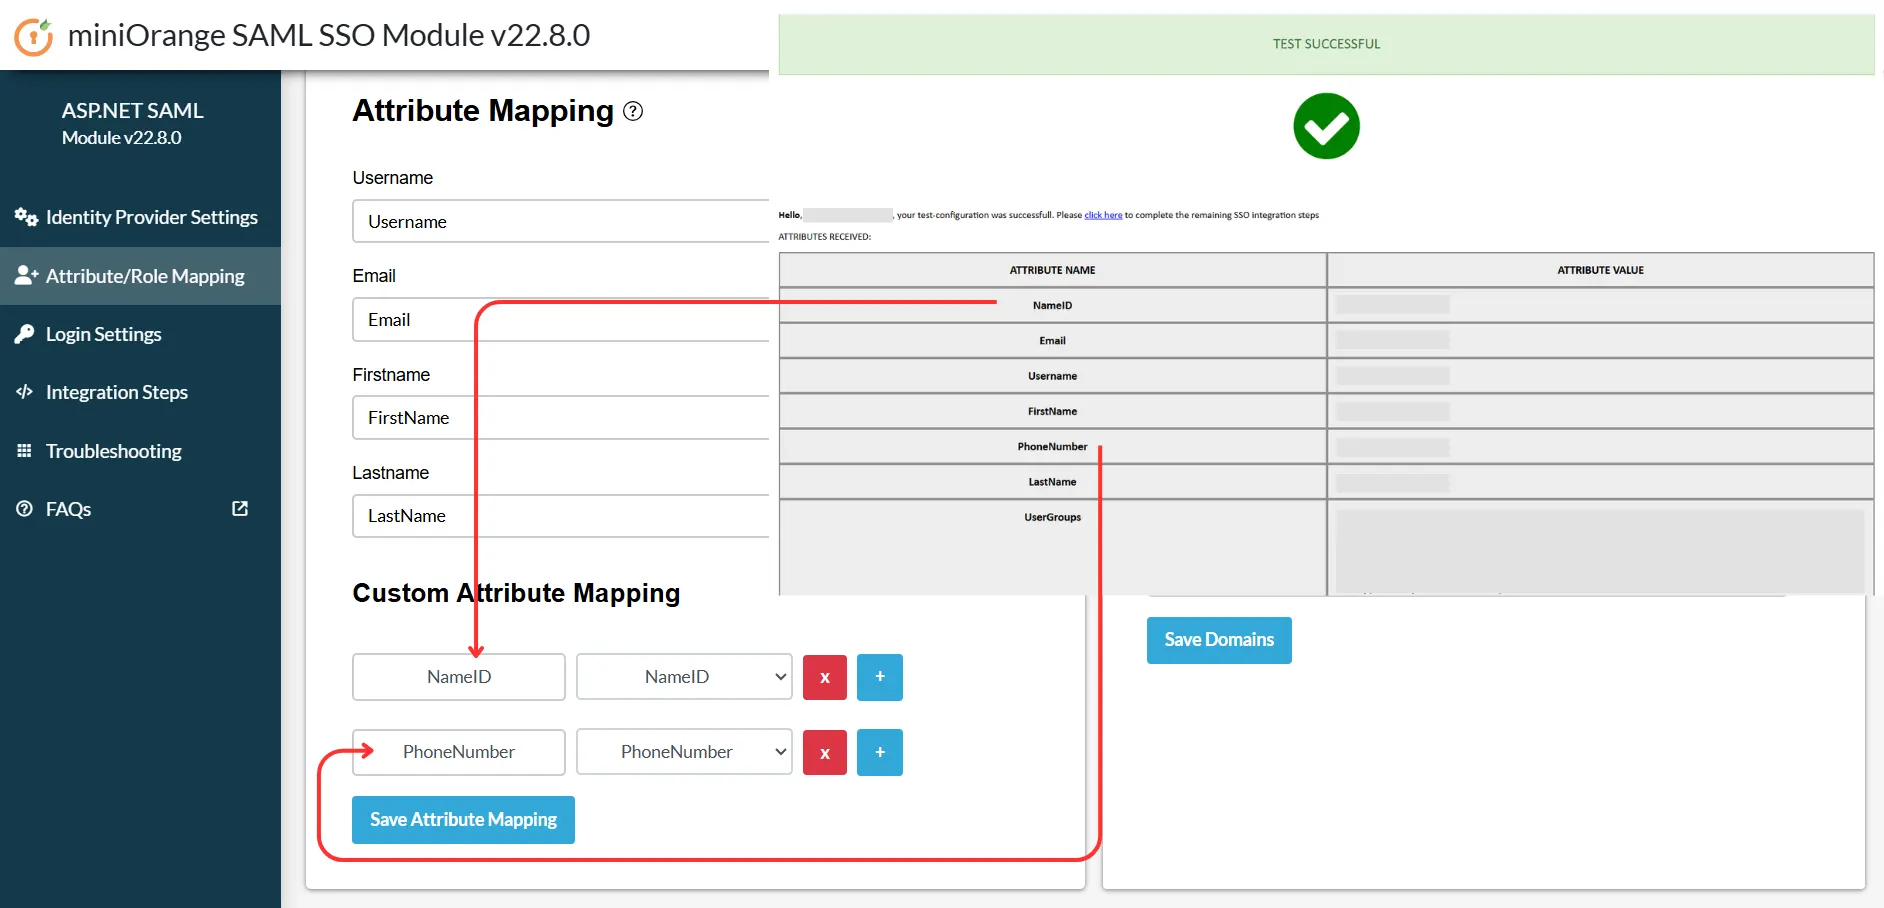The height and width of the screenshot is (908, 1884).
Task: Click the miniOrange logo icon
Action: click(33, 37)
